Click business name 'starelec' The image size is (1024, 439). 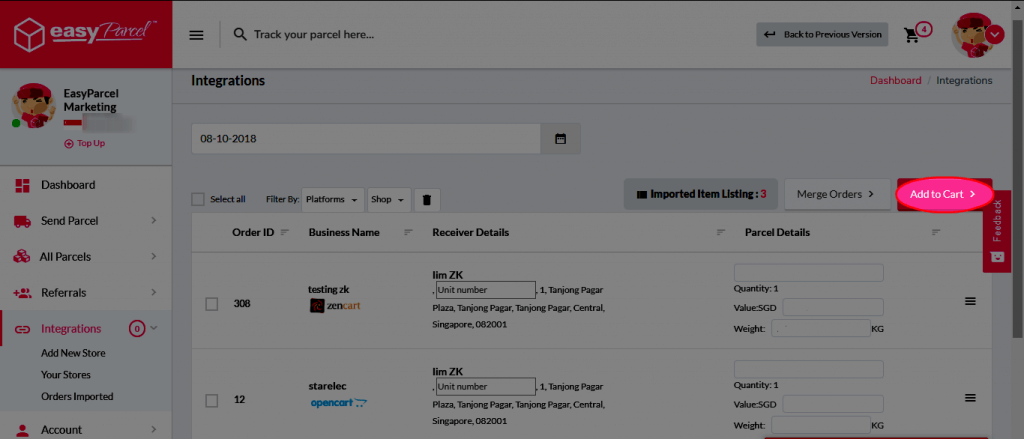coord(327,385)
